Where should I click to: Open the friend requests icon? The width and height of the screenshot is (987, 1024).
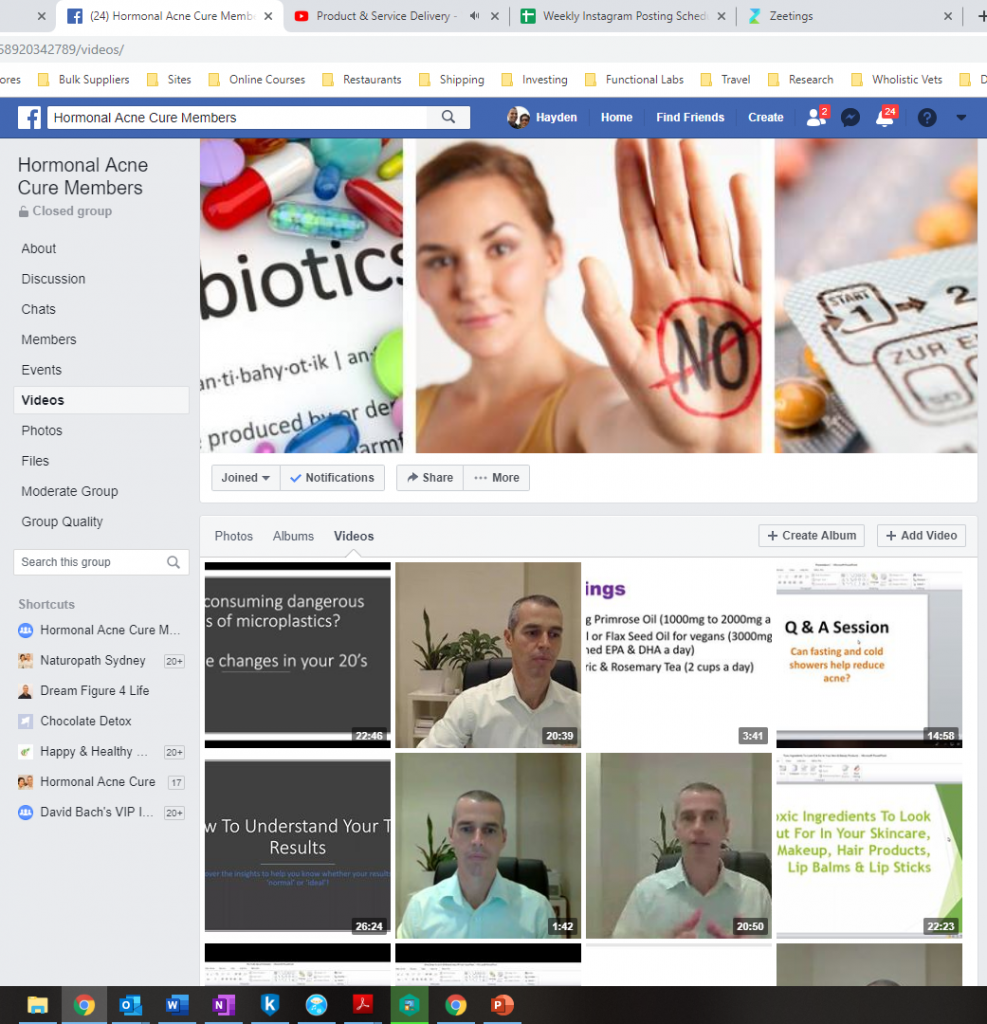tap(816, 117)
